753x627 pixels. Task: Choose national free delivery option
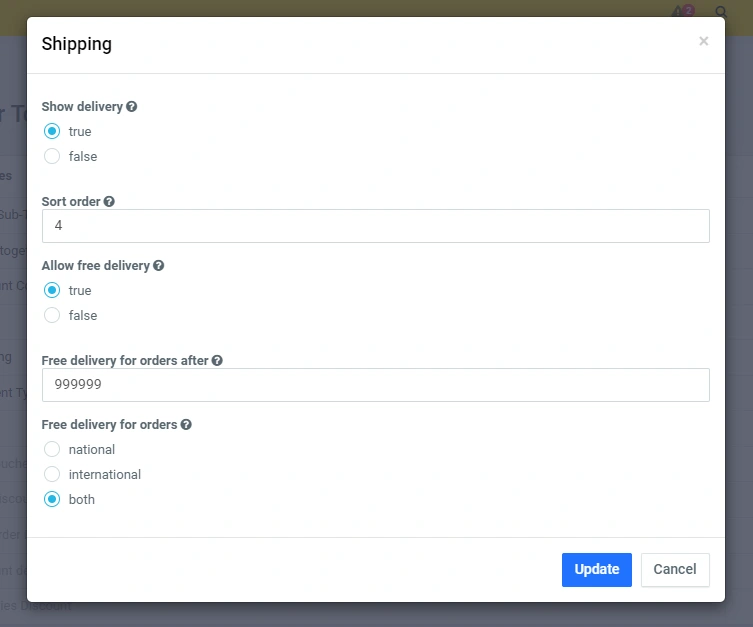[52, 450]
